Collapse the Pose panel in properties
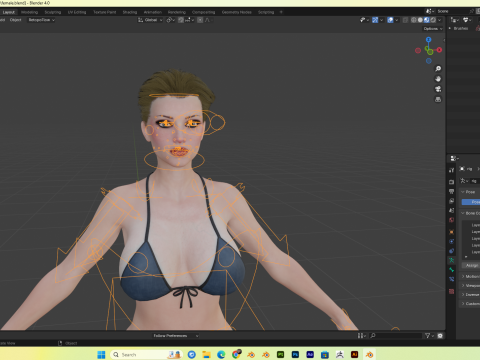 (470, 192)
